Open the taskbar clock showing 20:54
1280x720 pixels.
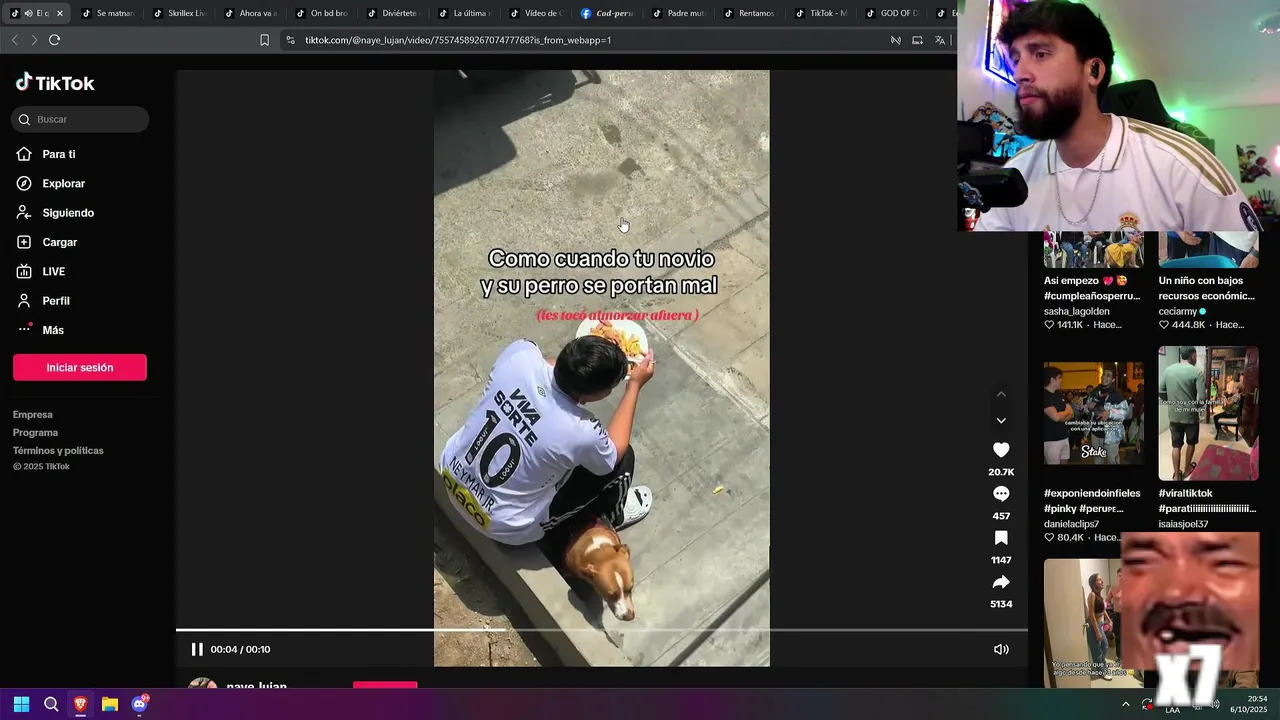coord(1249,704)
